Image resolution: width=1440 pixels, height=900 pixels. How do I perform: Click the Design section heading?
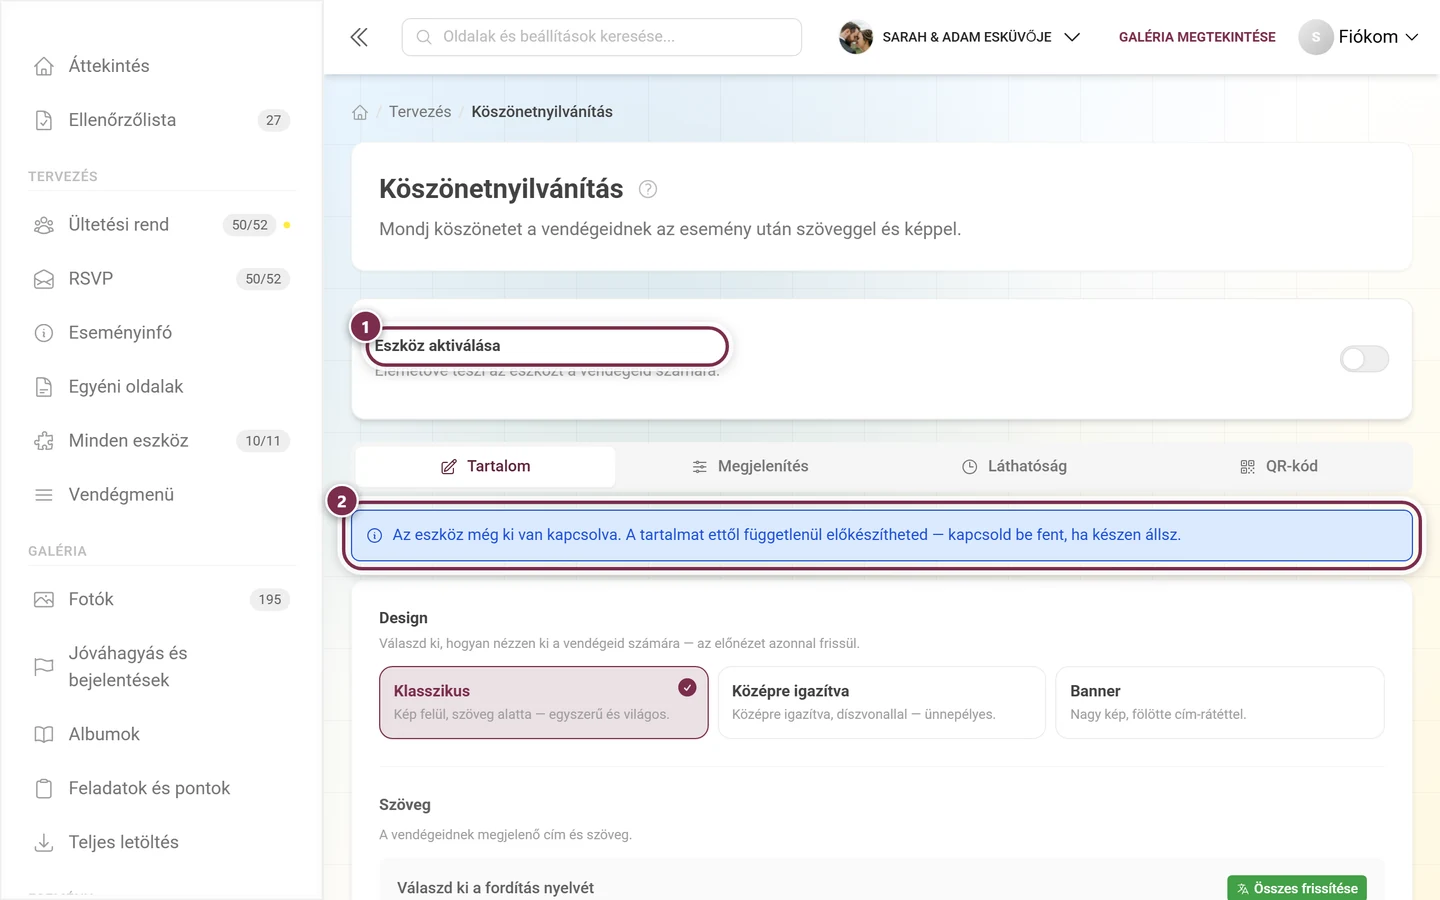(403, 619)
